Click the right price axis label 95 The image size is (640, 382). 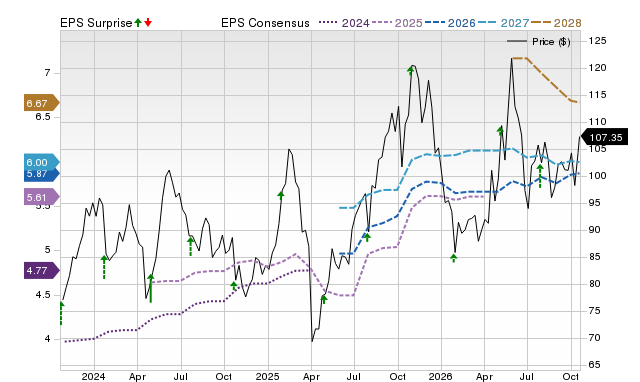tap(595, 202)
